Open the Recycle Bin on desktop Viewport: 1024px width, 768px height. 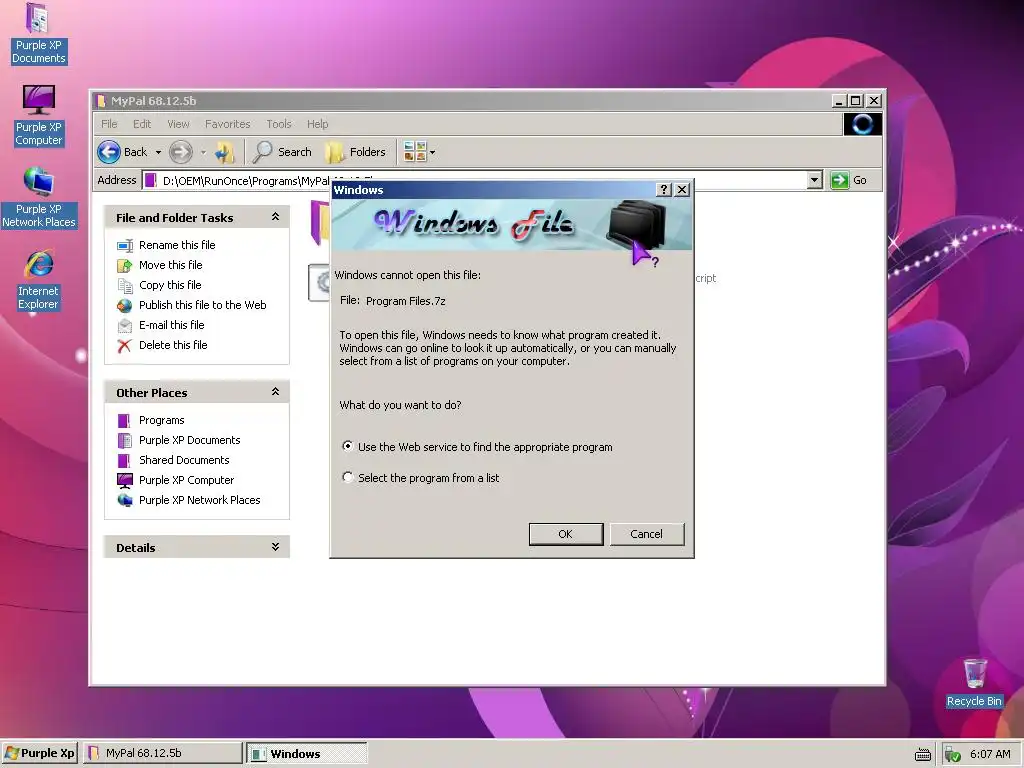(974, 683)
